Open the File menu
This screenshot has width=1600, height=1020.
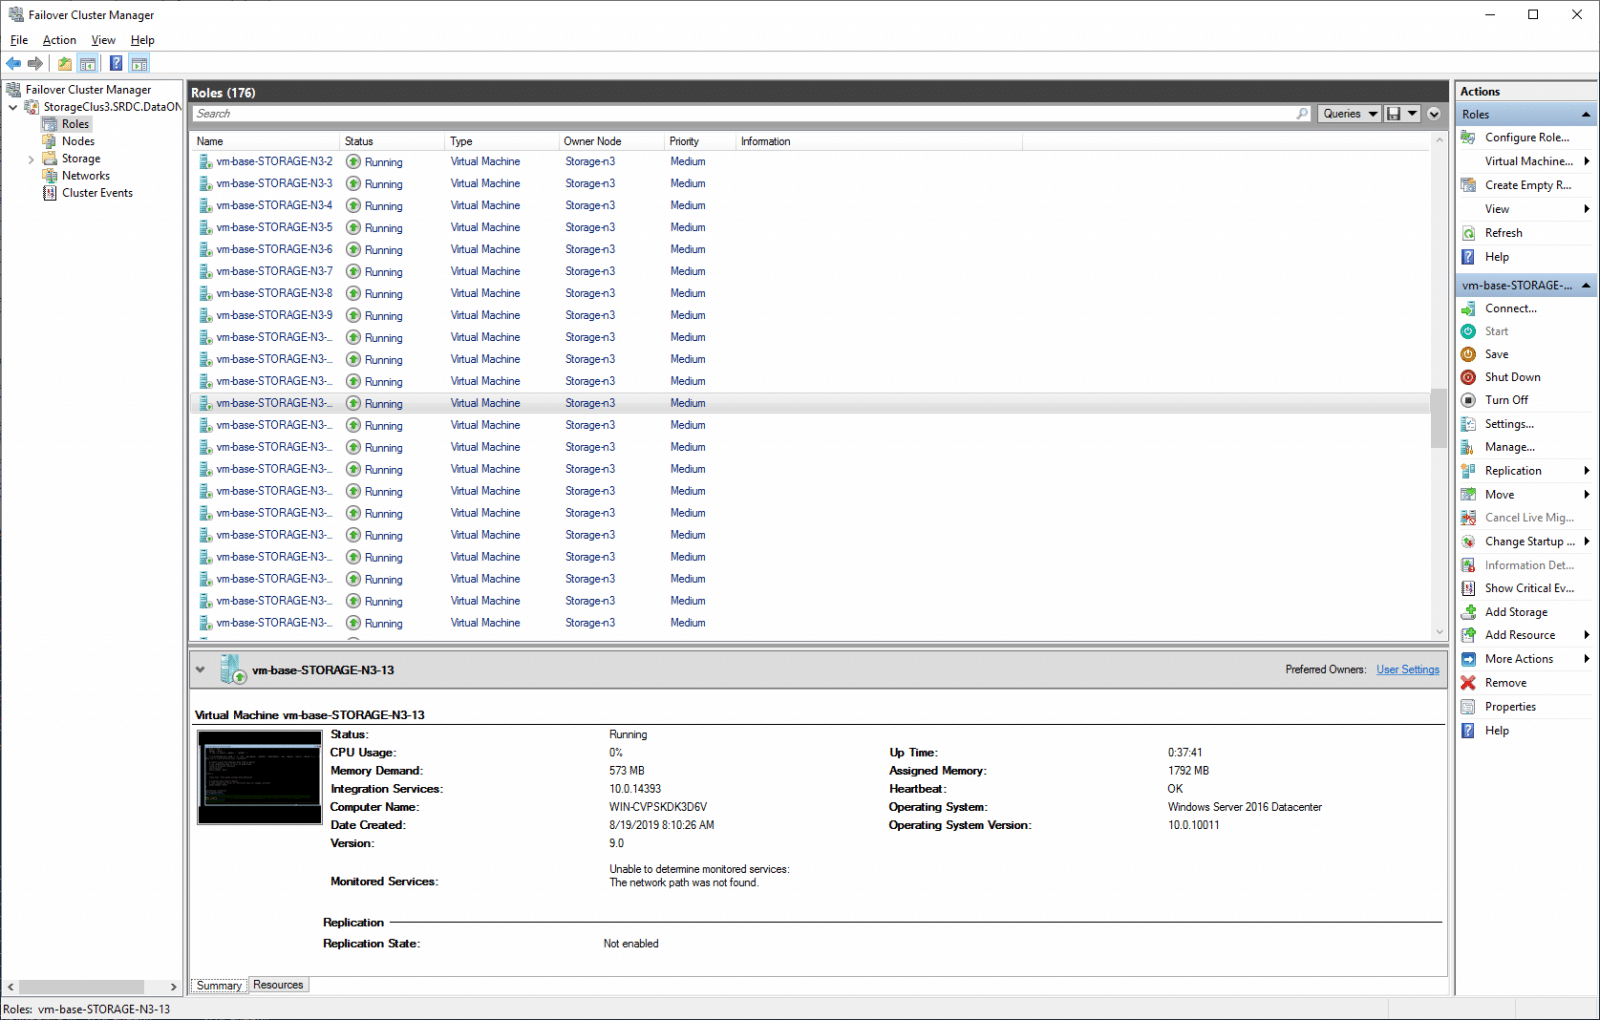pos(19,40)
